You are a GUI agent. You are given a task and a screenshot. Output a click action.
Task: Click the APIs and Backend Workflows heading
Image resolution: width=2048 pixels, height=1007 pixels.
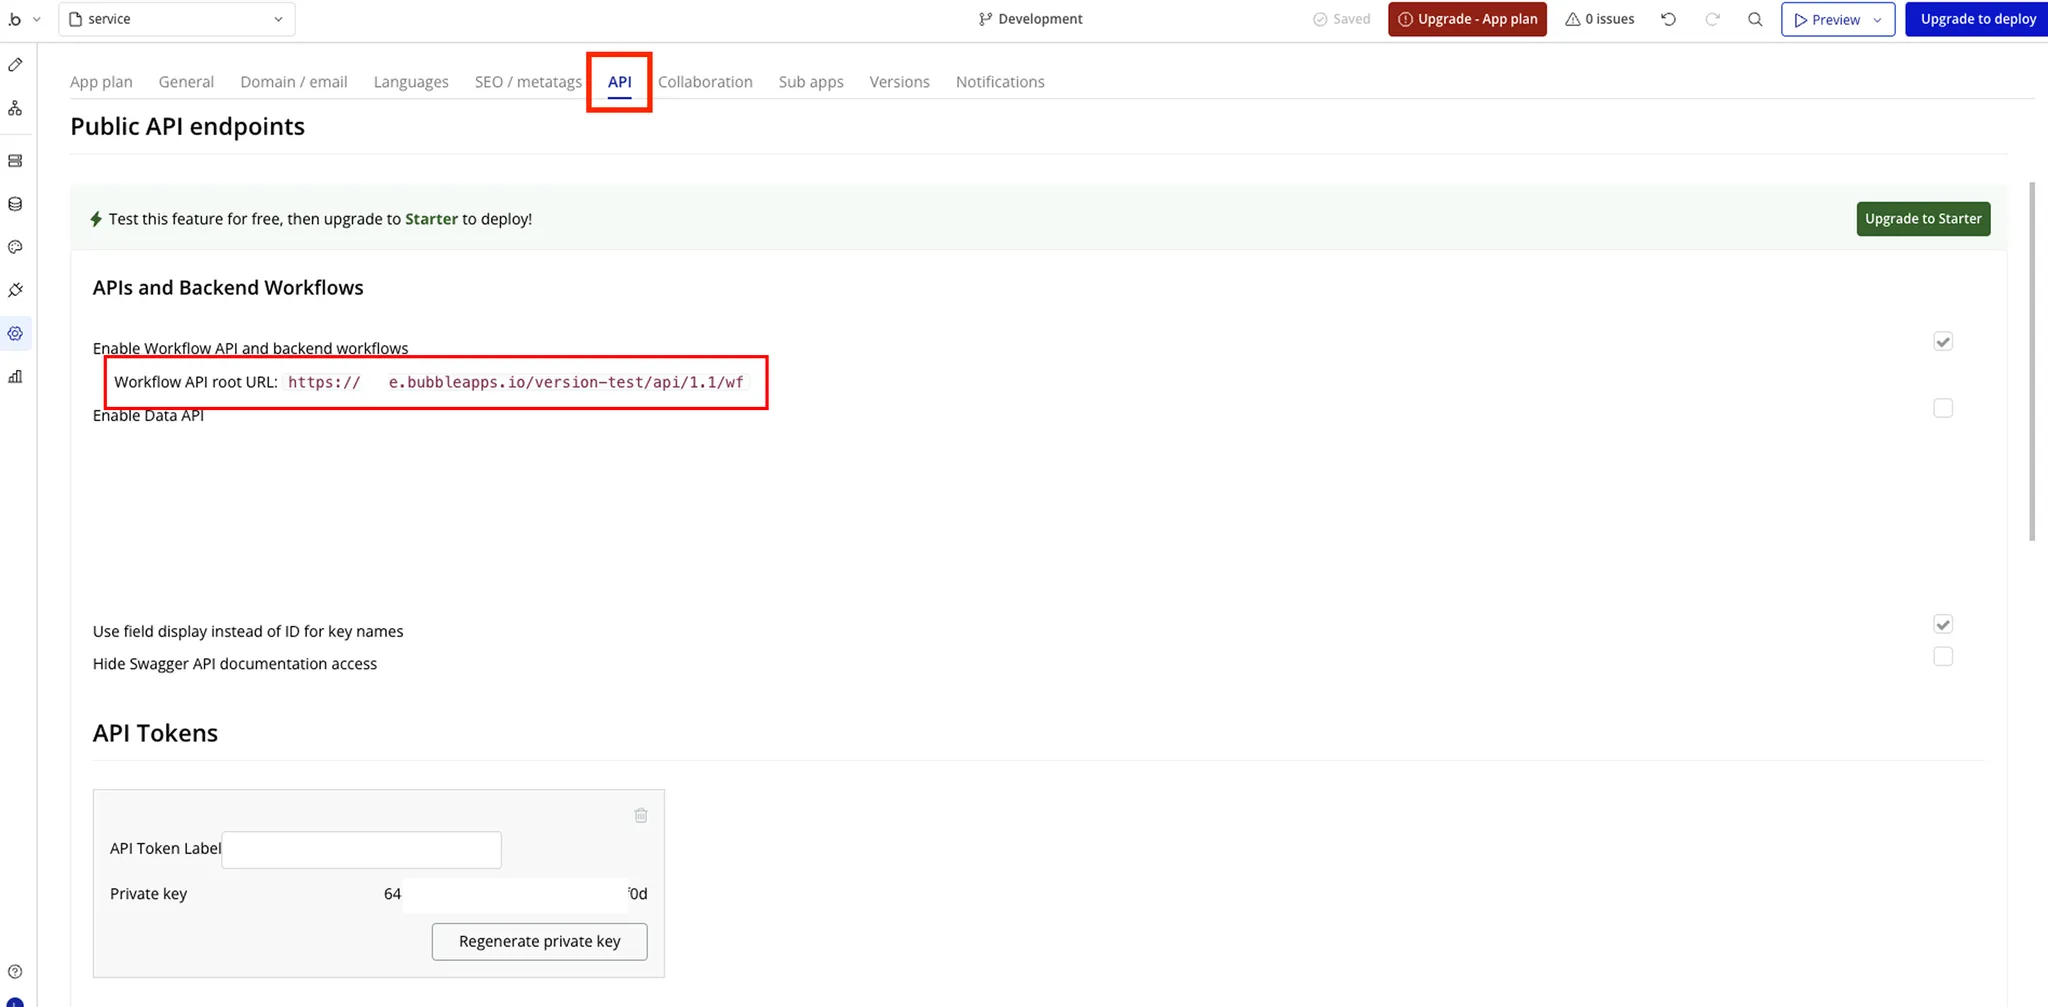coord(228,288)
